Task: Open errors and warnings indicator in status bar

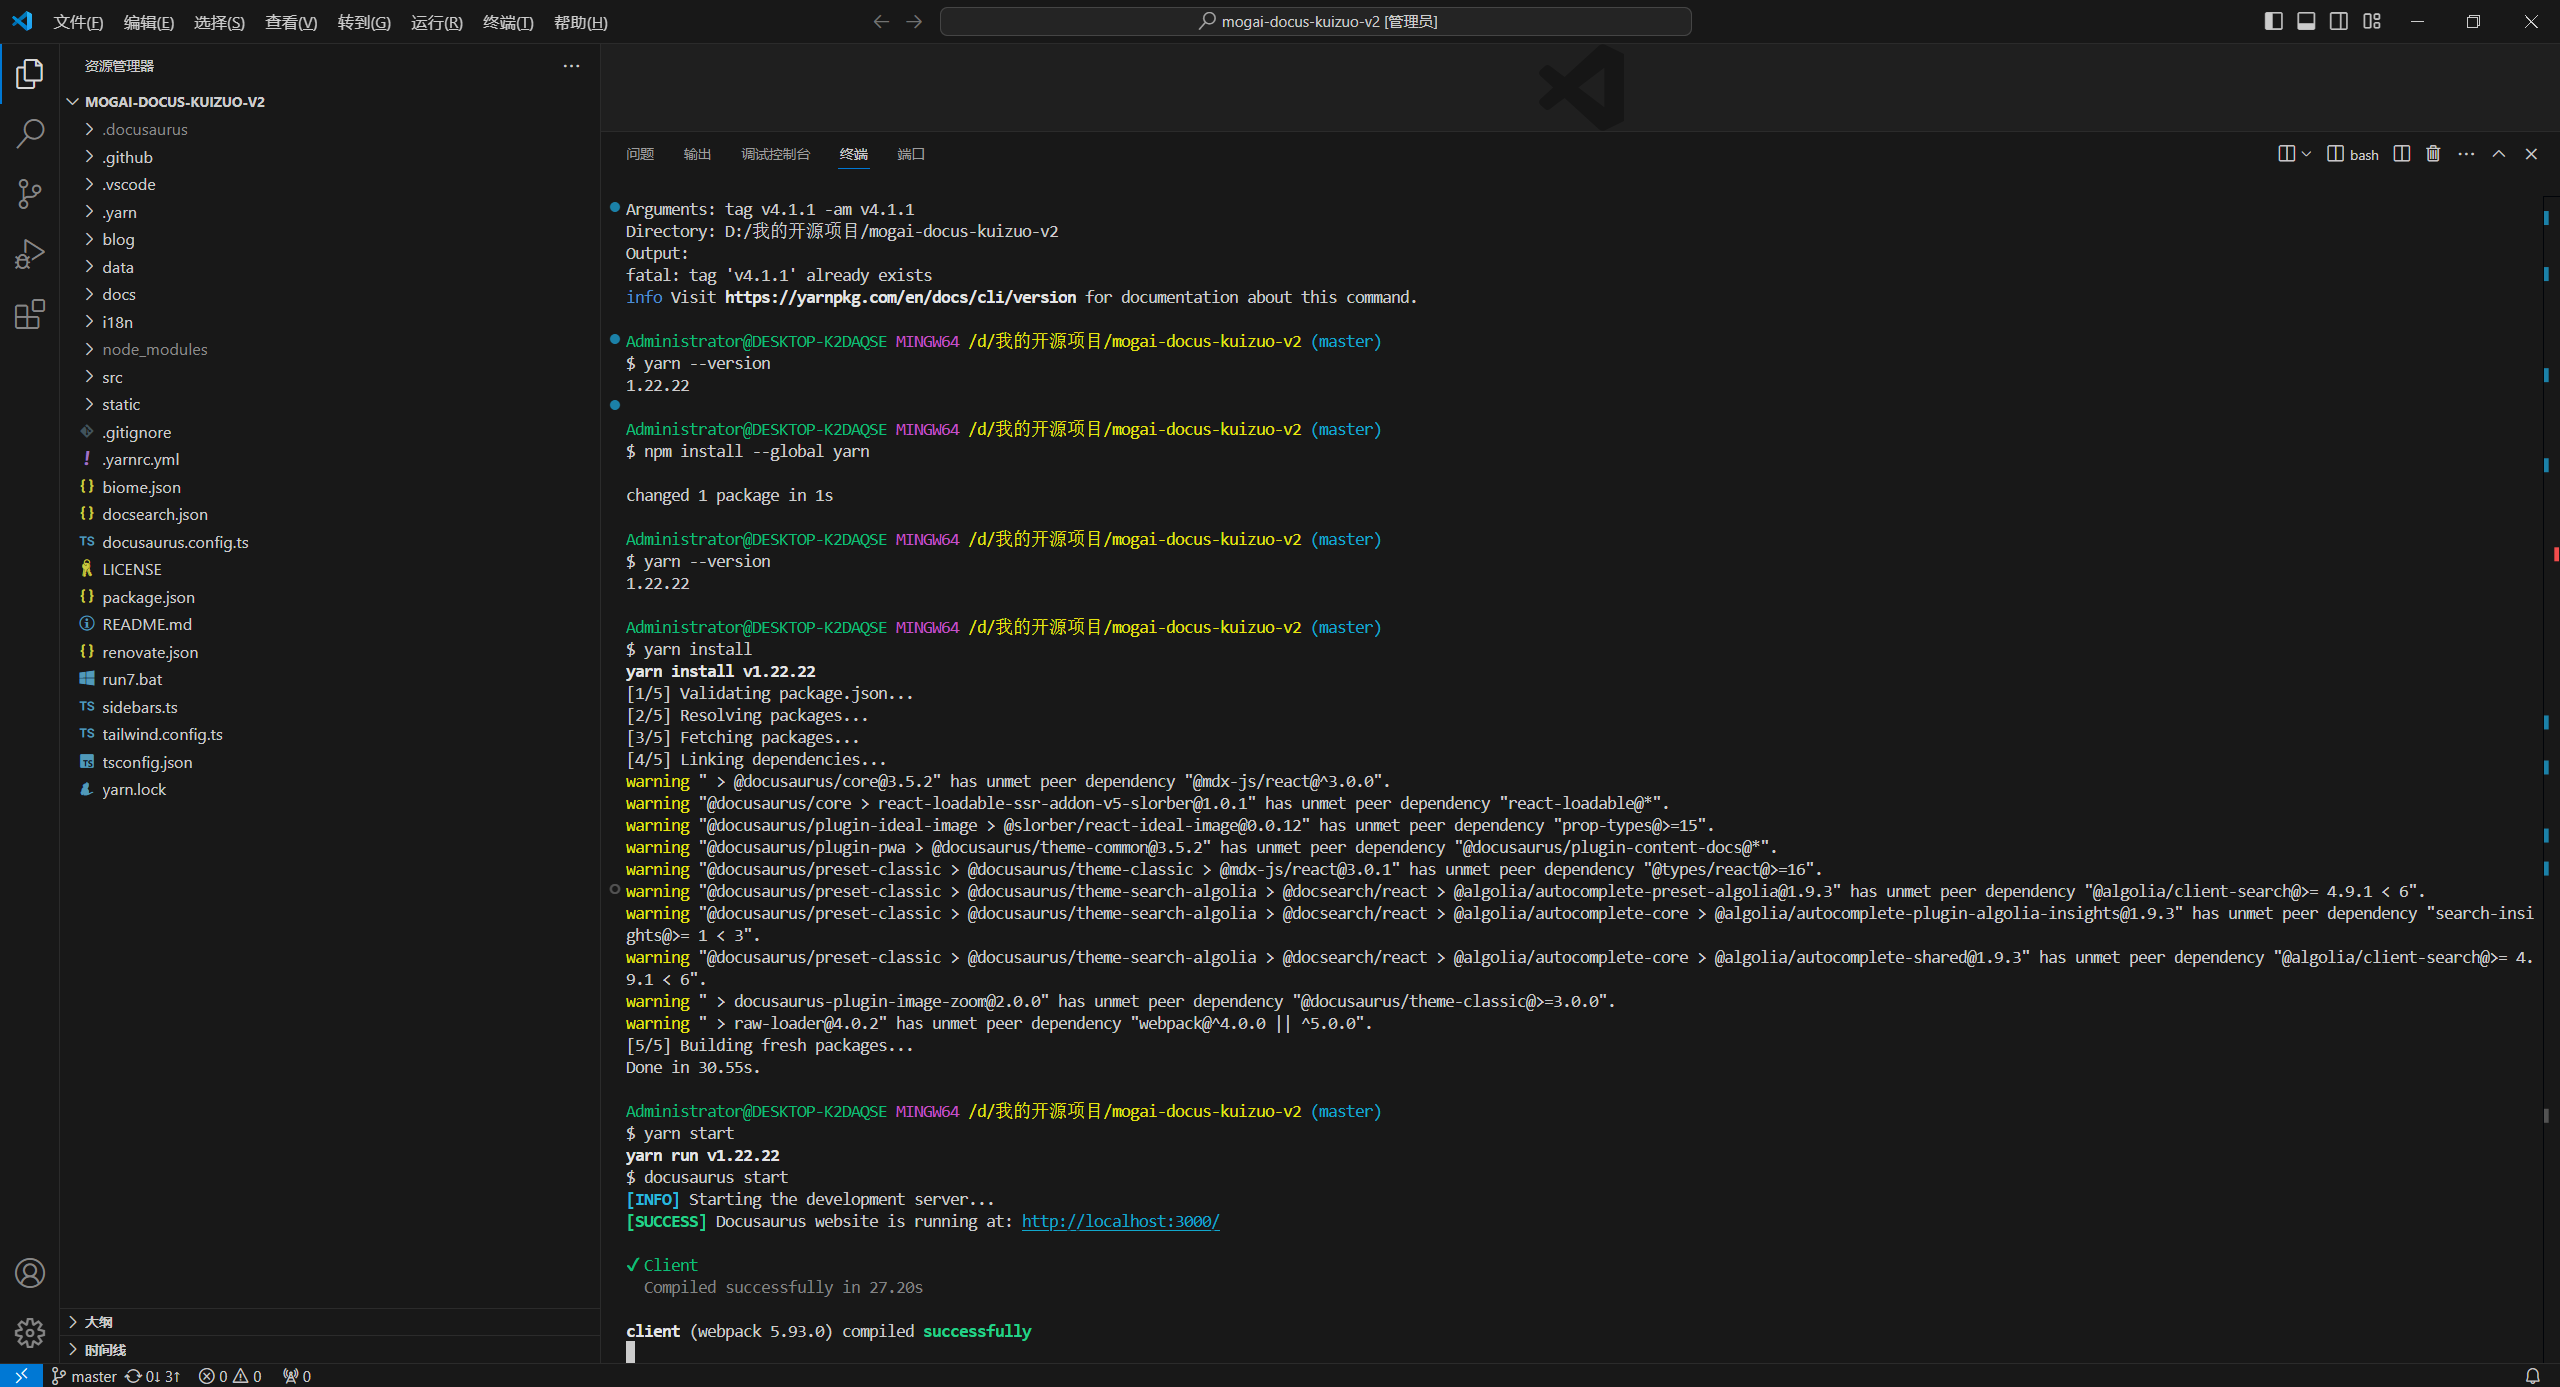Action: [x=230, y=1376]
